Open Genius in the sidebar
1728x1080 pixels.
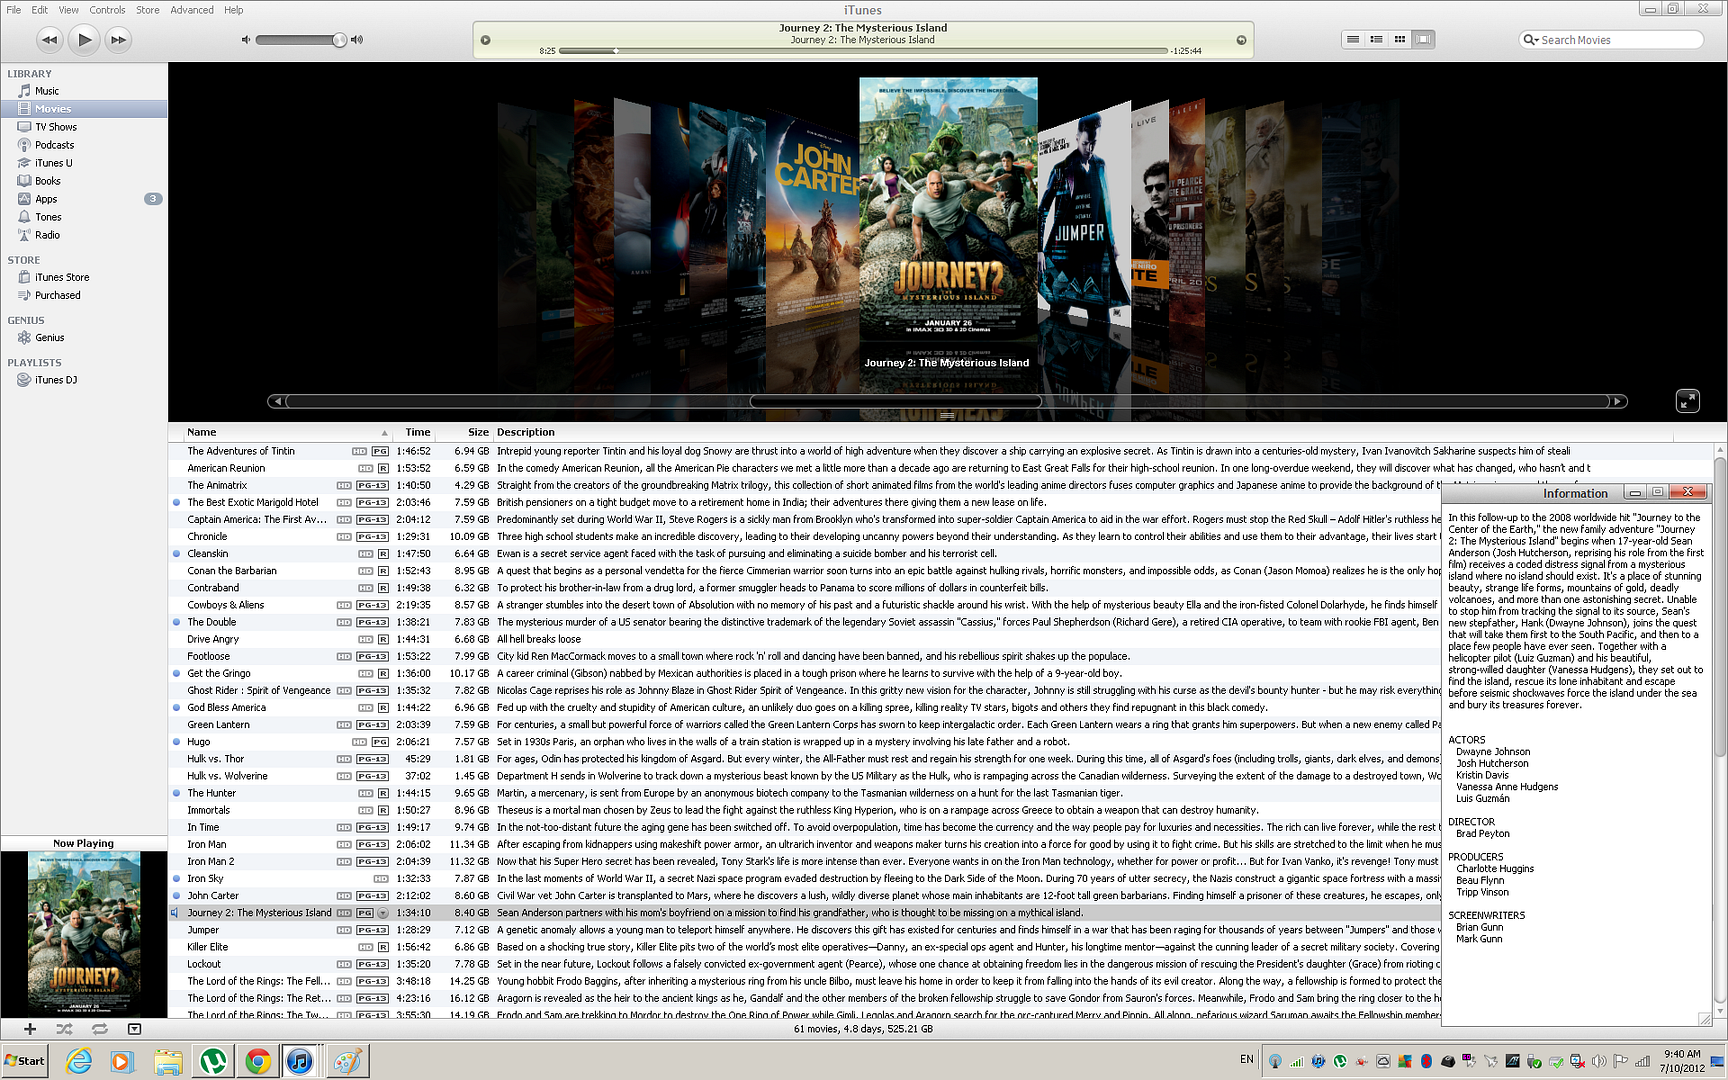(49, 338)
